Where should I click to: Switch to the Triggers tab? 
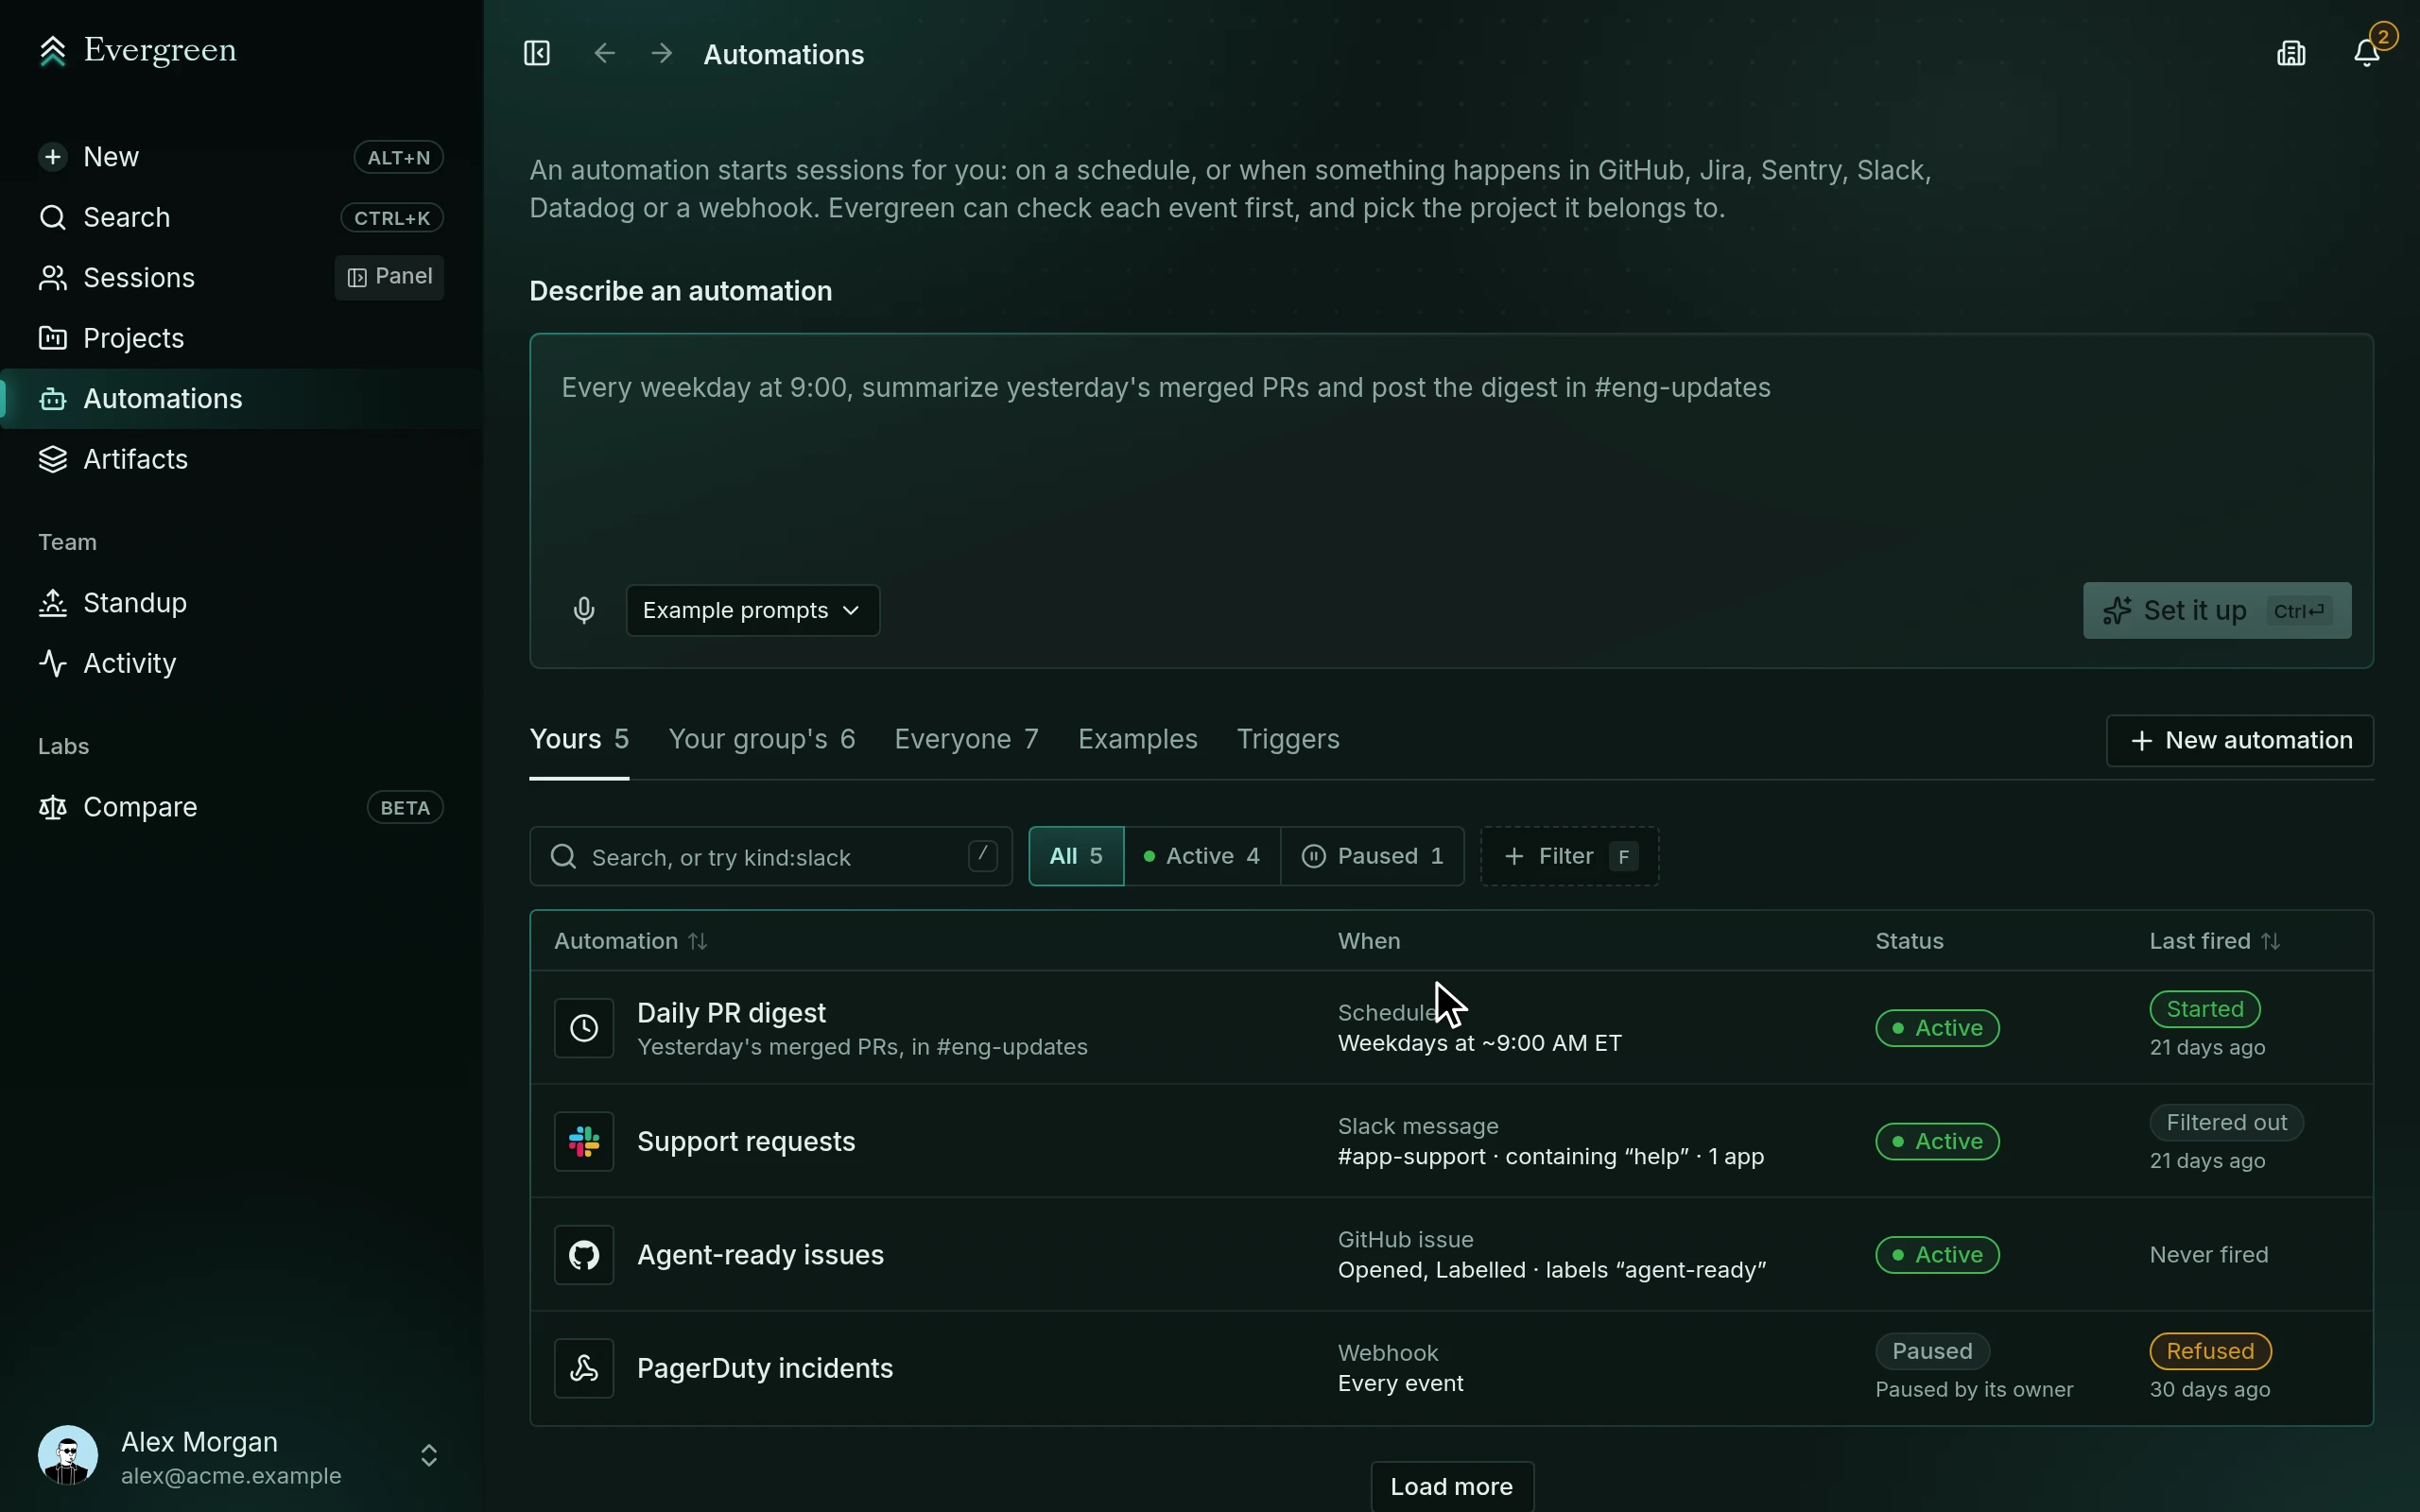click(1288, 740)
